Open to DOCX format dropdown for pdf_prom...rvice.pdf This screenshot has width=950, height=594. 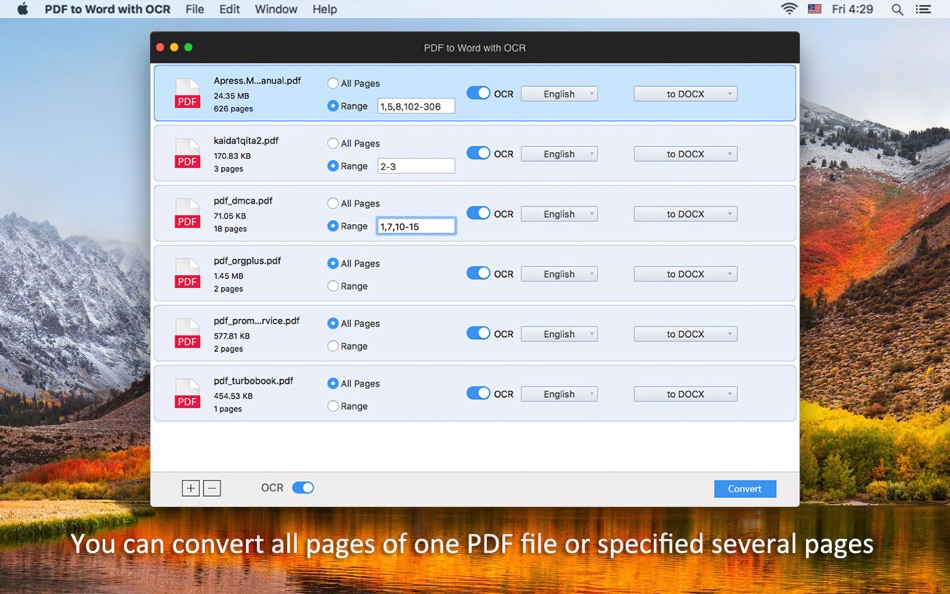(686, 334)
